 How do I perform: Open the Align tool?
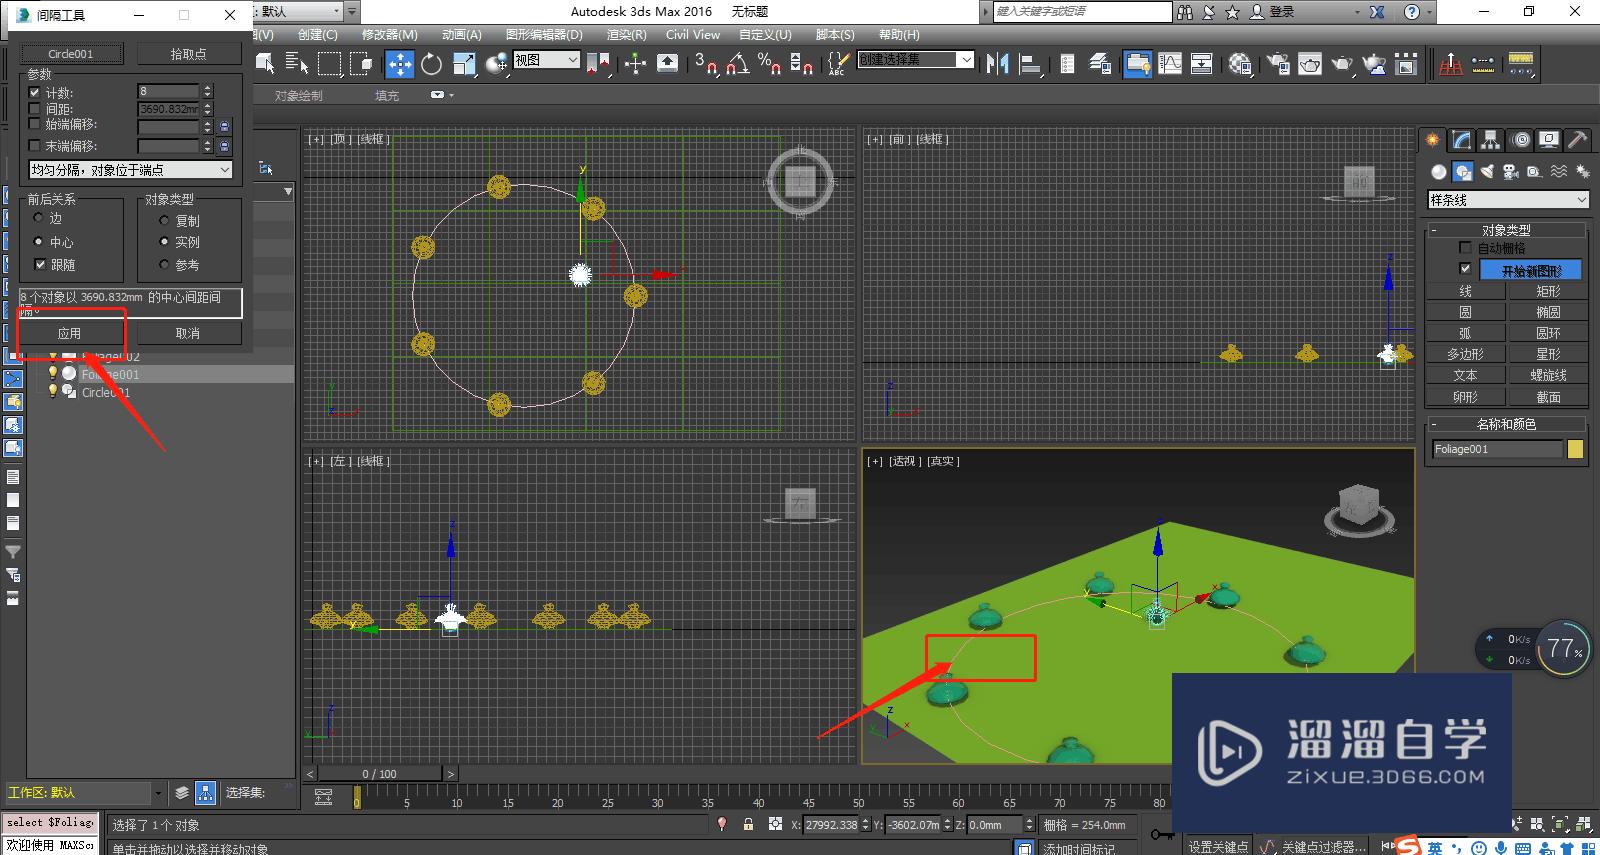pyautogui.click(x=1030, y=64)
